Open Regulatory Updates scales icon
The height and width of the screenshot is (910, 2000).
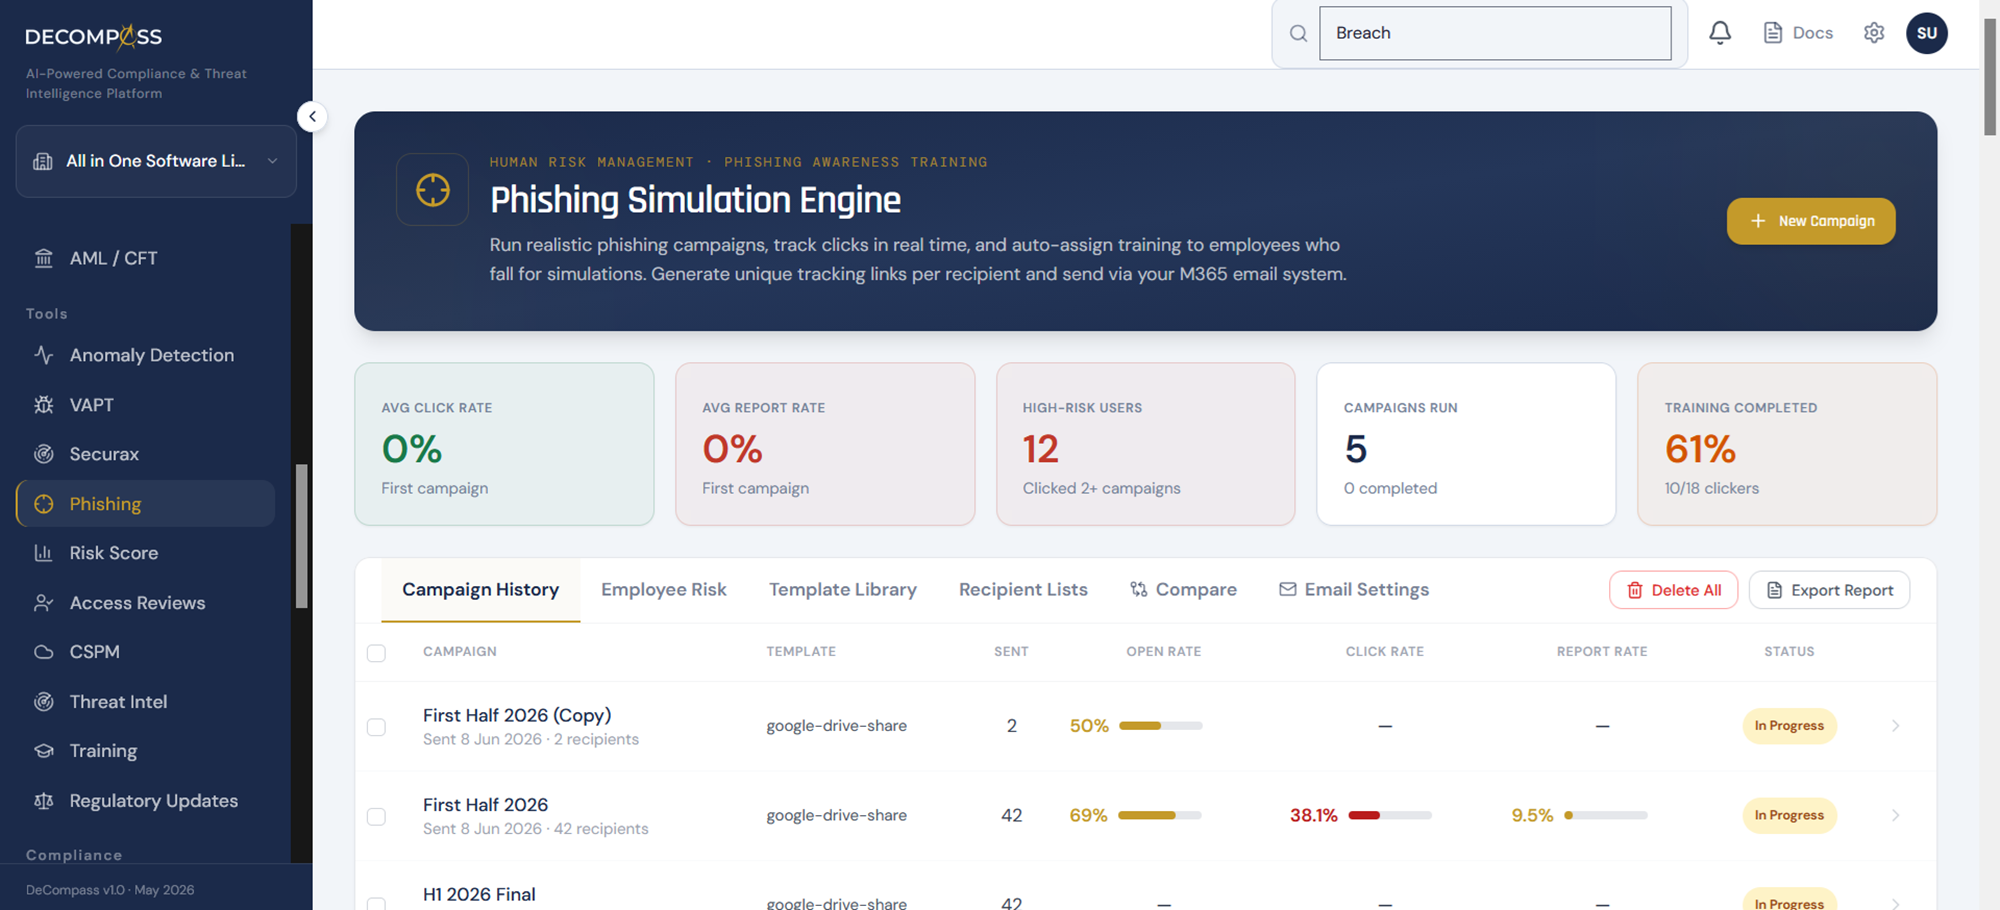coord(43,801)
